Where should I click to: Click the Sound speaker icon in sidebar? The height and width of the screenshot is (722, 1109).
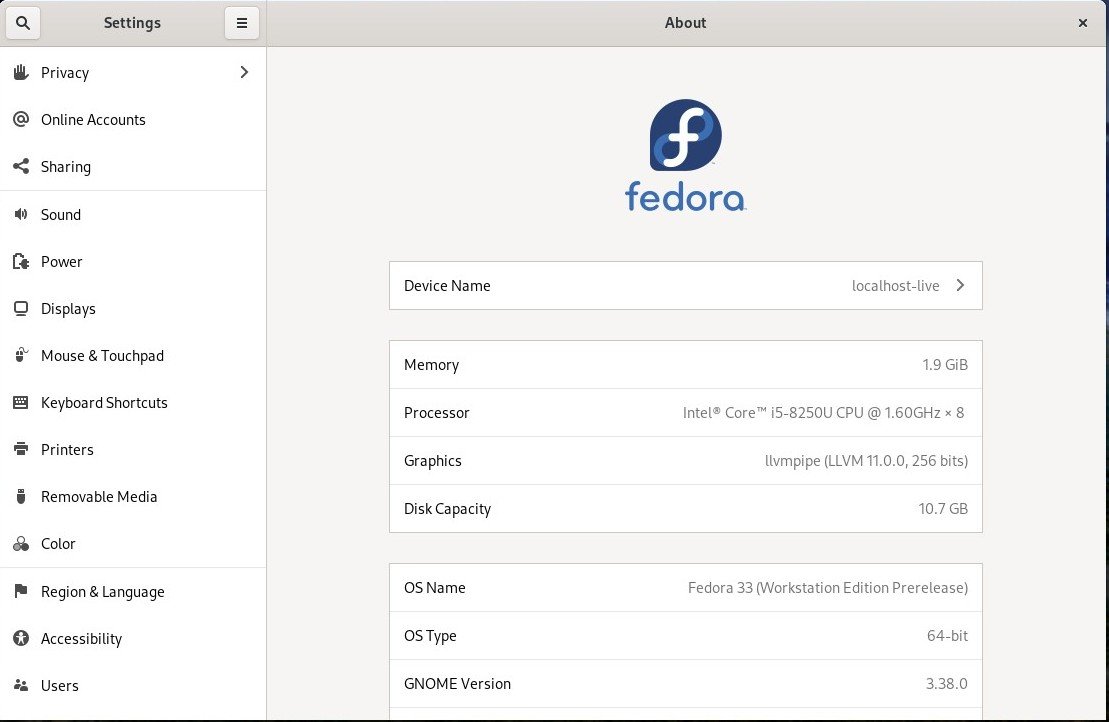point(21,214)
